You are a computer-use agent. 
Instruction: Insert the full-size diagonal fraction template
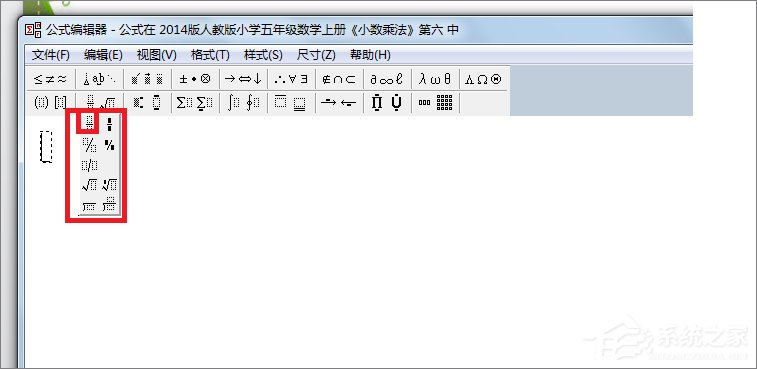click(89, 144)
